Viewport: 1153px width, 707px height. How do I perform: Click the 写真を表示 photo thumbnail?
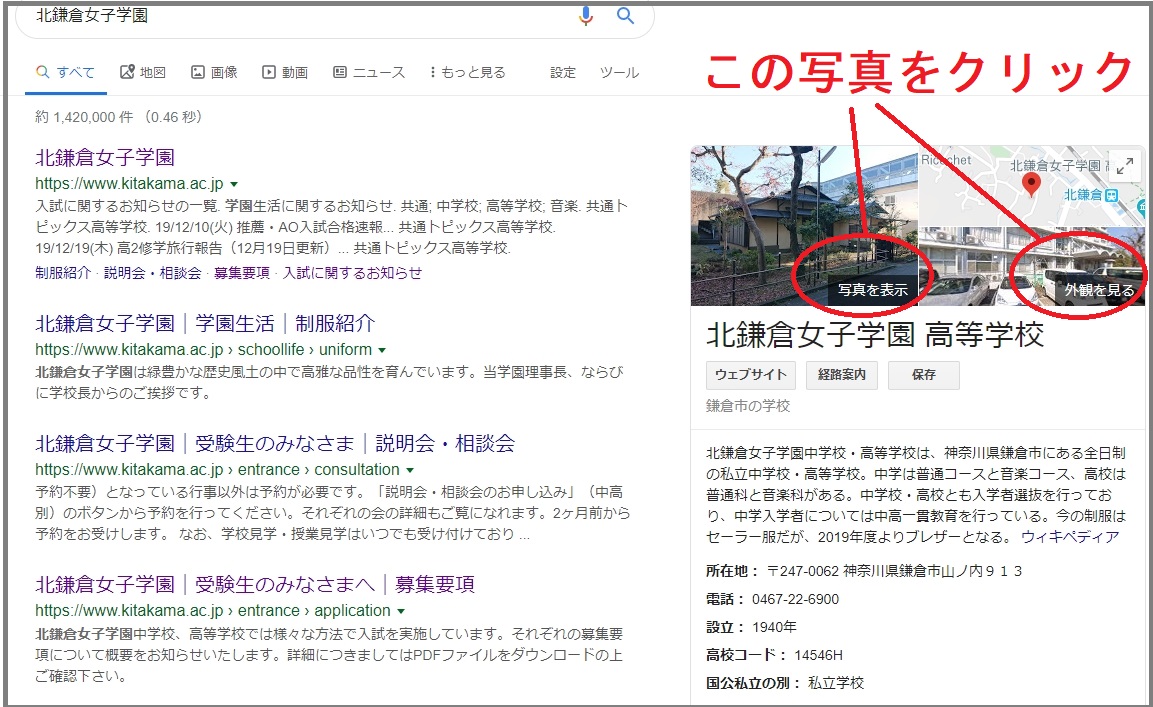point(804,225)
